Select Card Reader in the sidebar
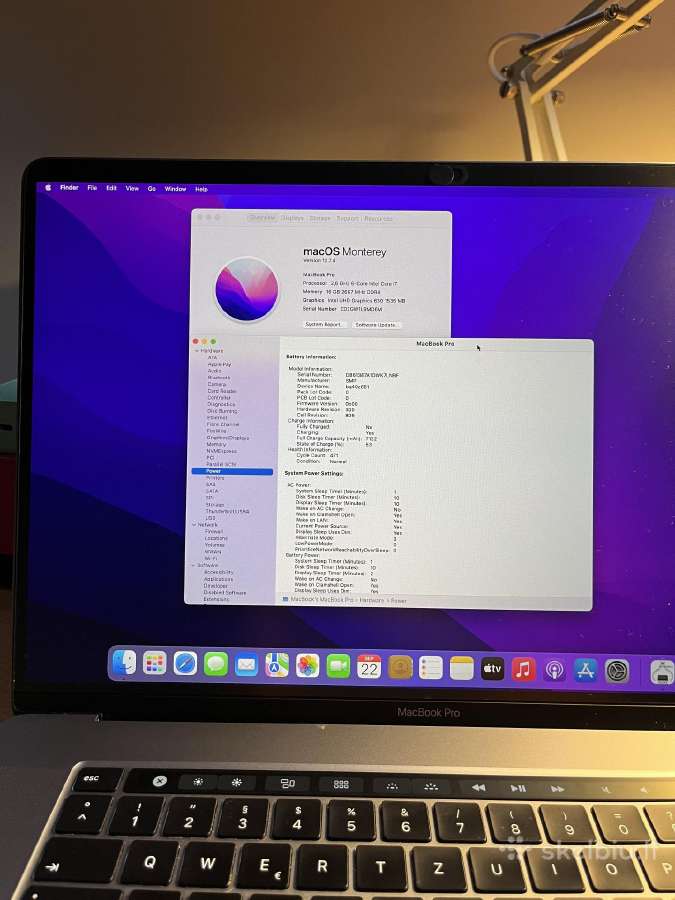675x900 pixels. coord(222,391)
